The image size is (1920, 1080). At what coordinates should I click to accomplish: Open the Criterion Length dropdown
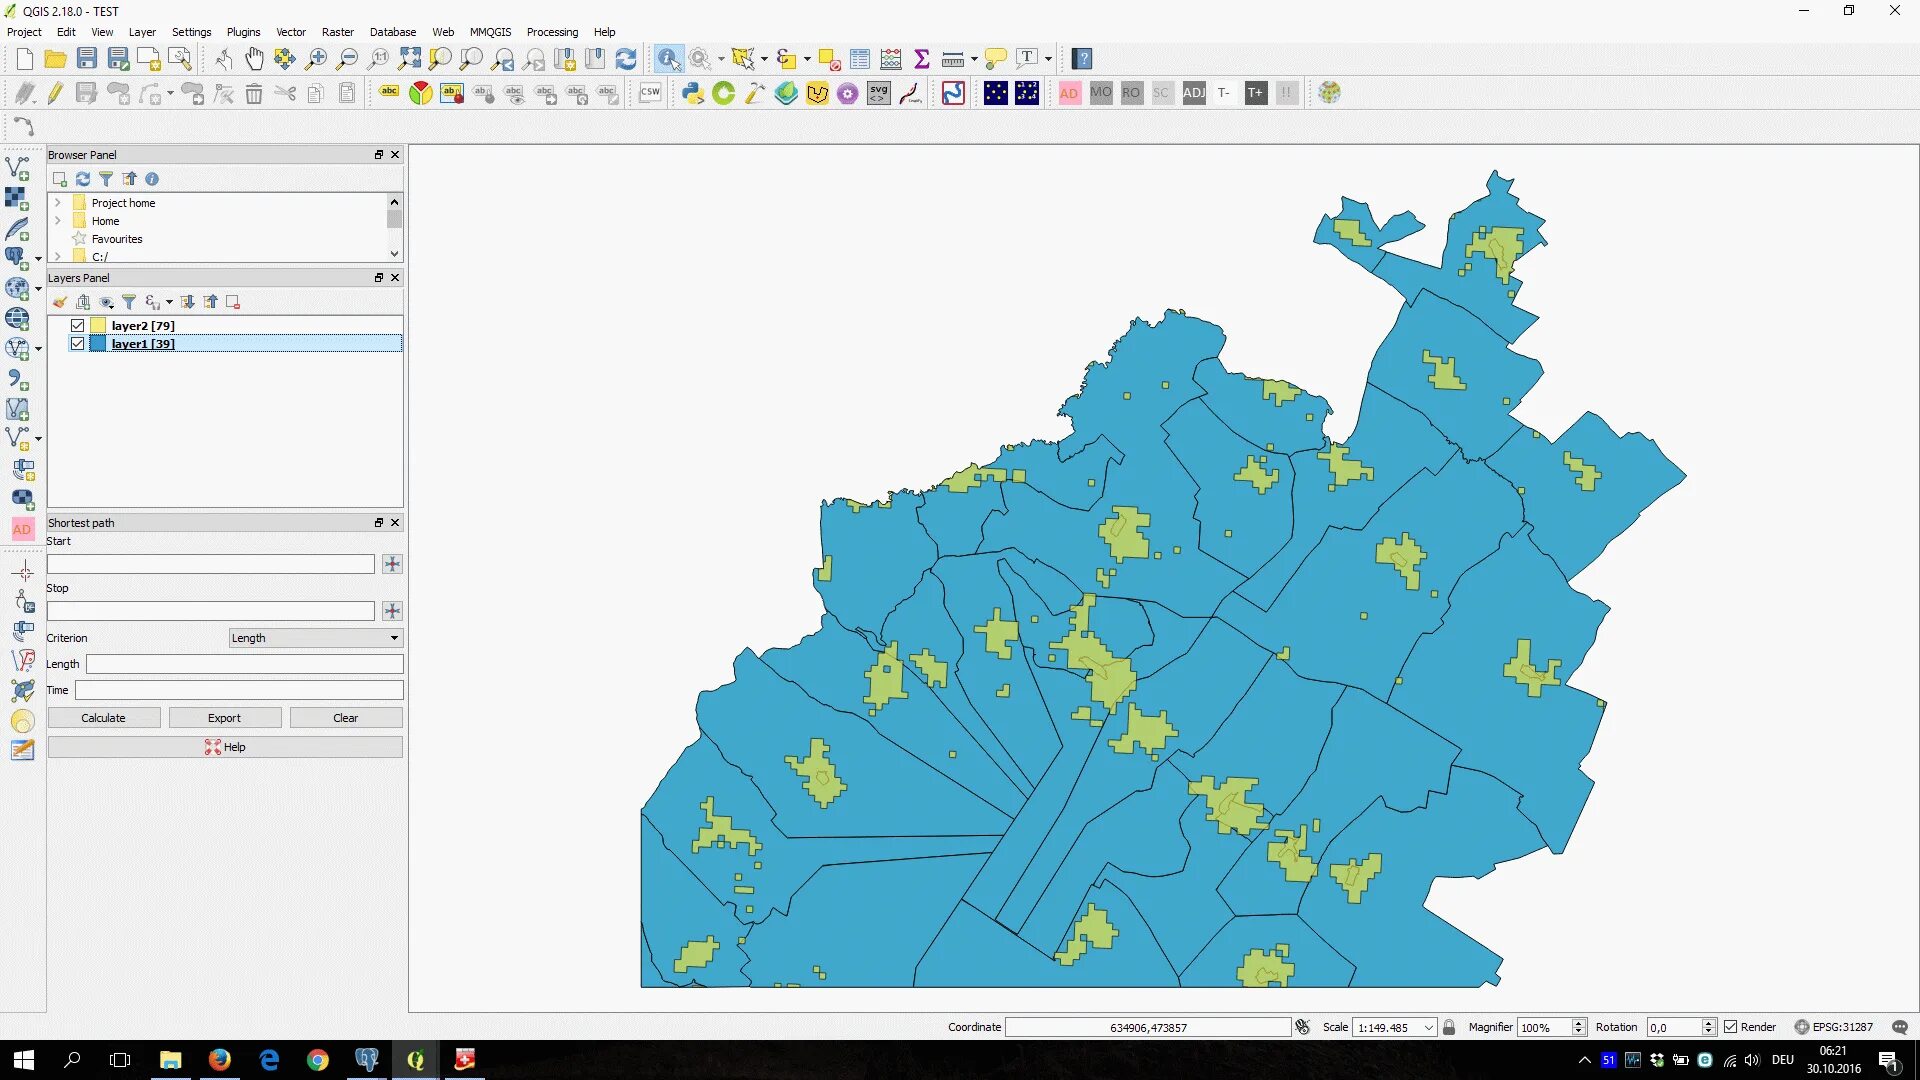(315, 638)
